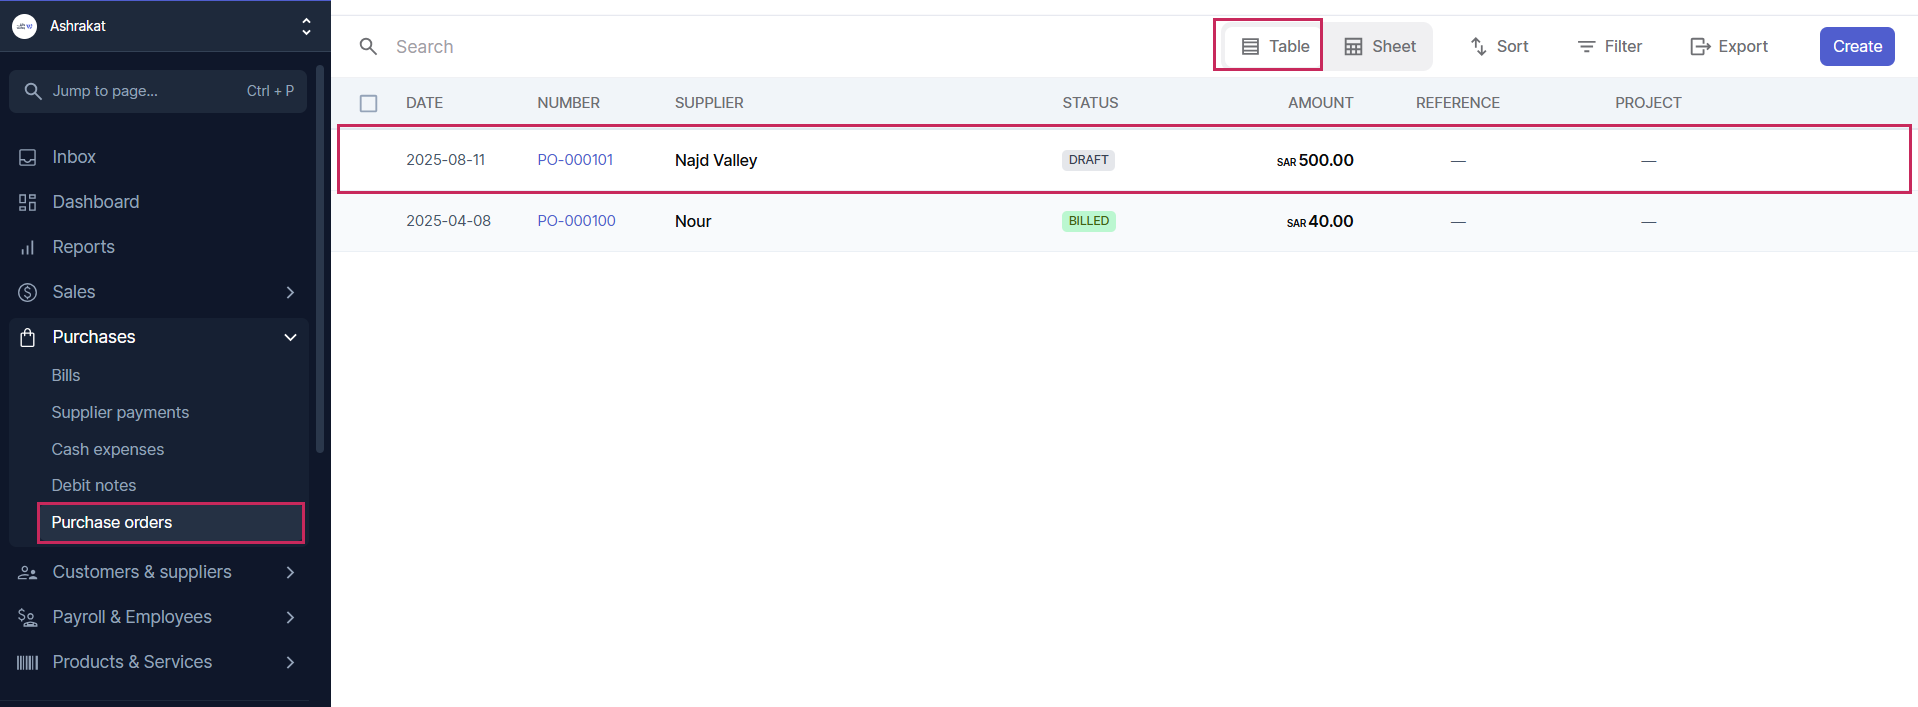This screenshot has height=707, width=1918.
Task: Expand the Sales menu chevron
Action: click(290, 292)
